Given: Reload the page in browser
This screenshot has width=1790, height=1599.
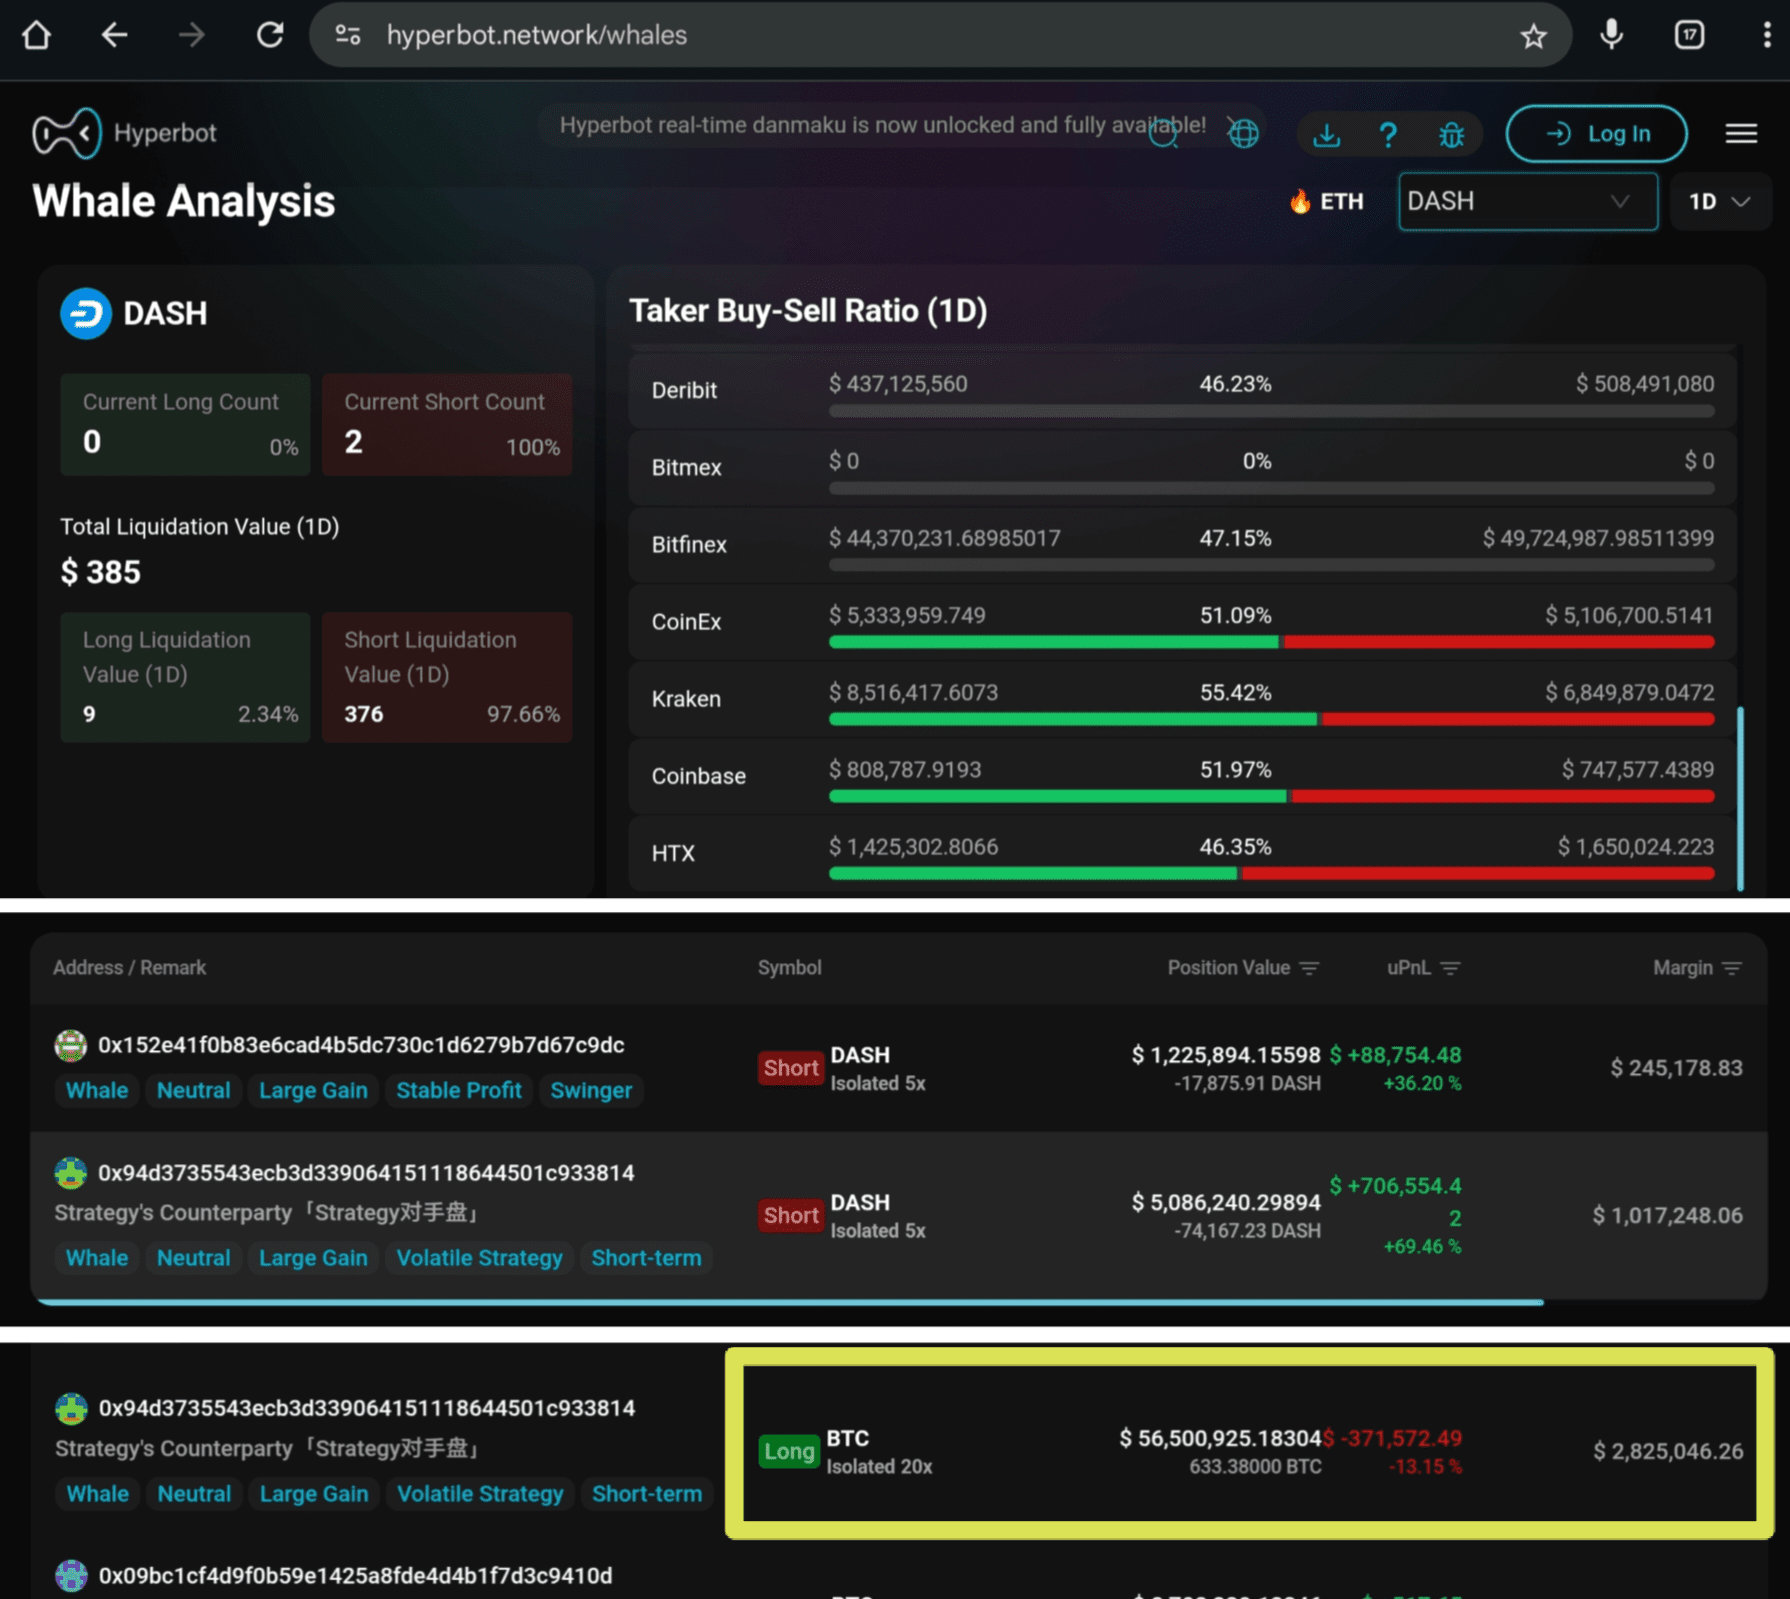Looking at the screenshot, I should click(x=270, y=36).
